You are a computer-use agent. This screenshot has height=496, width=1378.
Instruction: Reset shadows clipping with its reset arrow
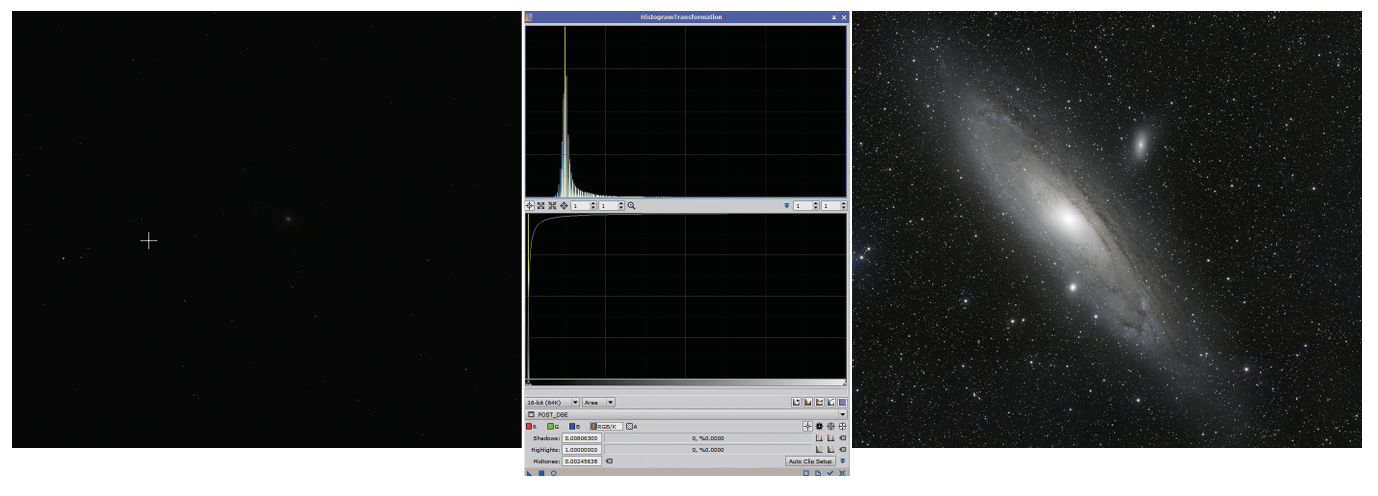[843, 438]
